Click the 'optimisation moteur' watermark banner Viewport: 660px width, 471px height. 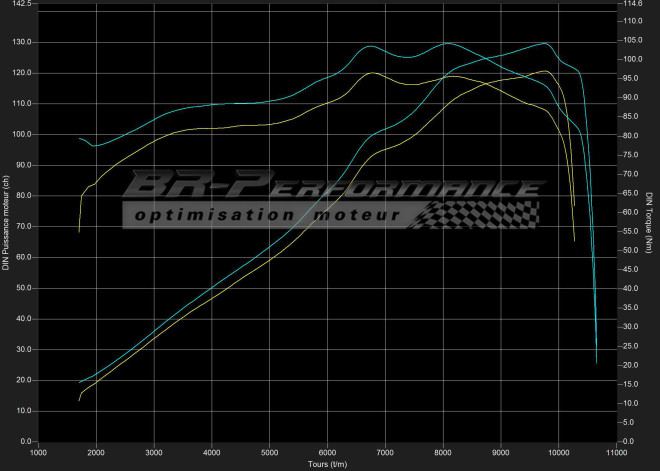tap(267, 215)
